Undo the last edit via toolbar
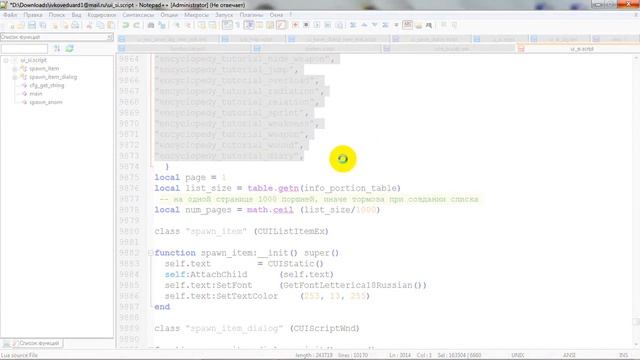 [126, 25]
